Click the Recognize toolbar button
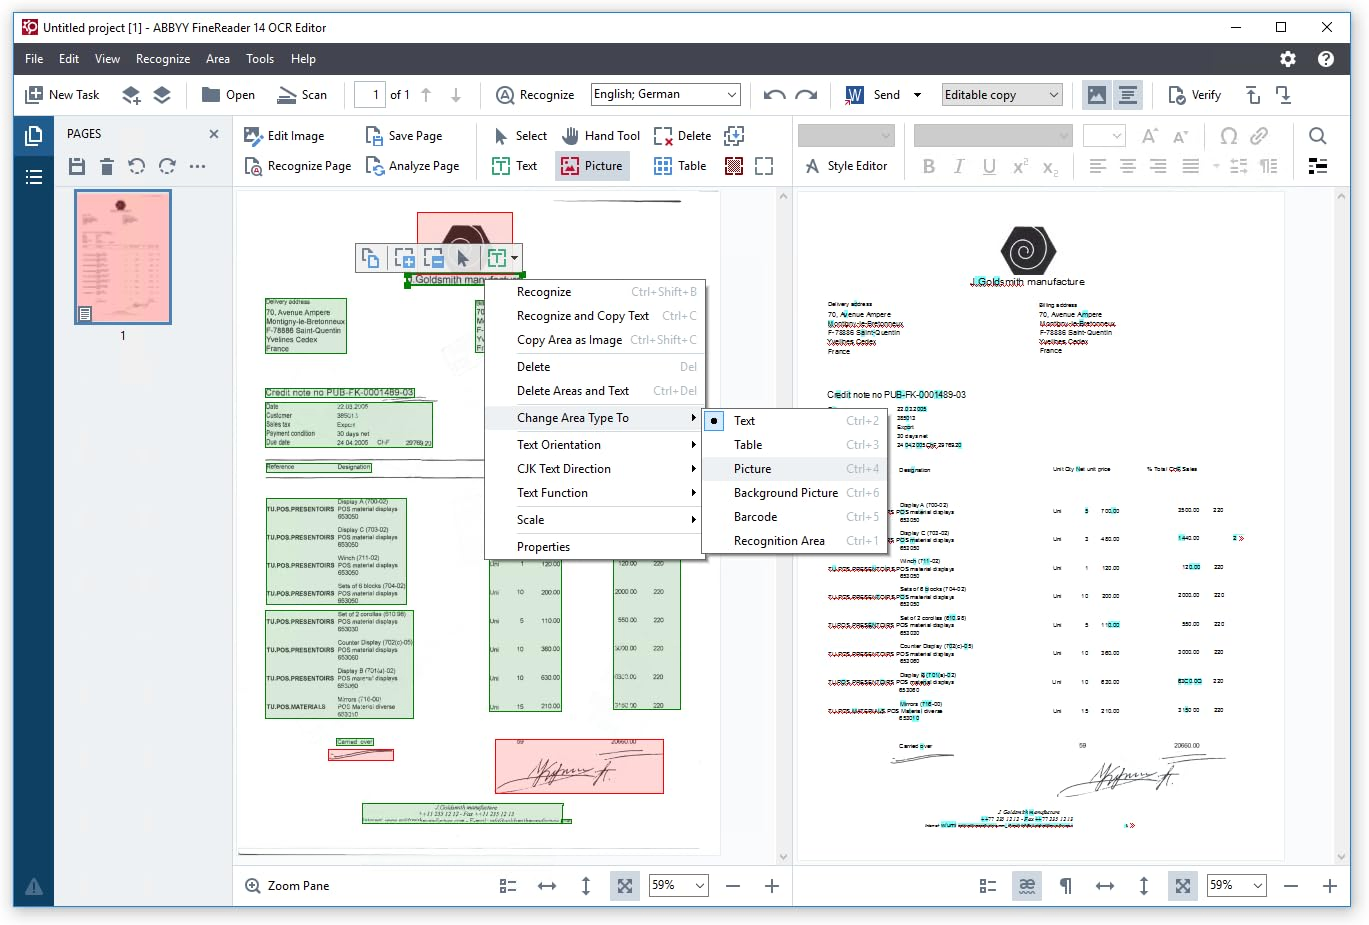The image size is (1369, 925). point(535,95)
